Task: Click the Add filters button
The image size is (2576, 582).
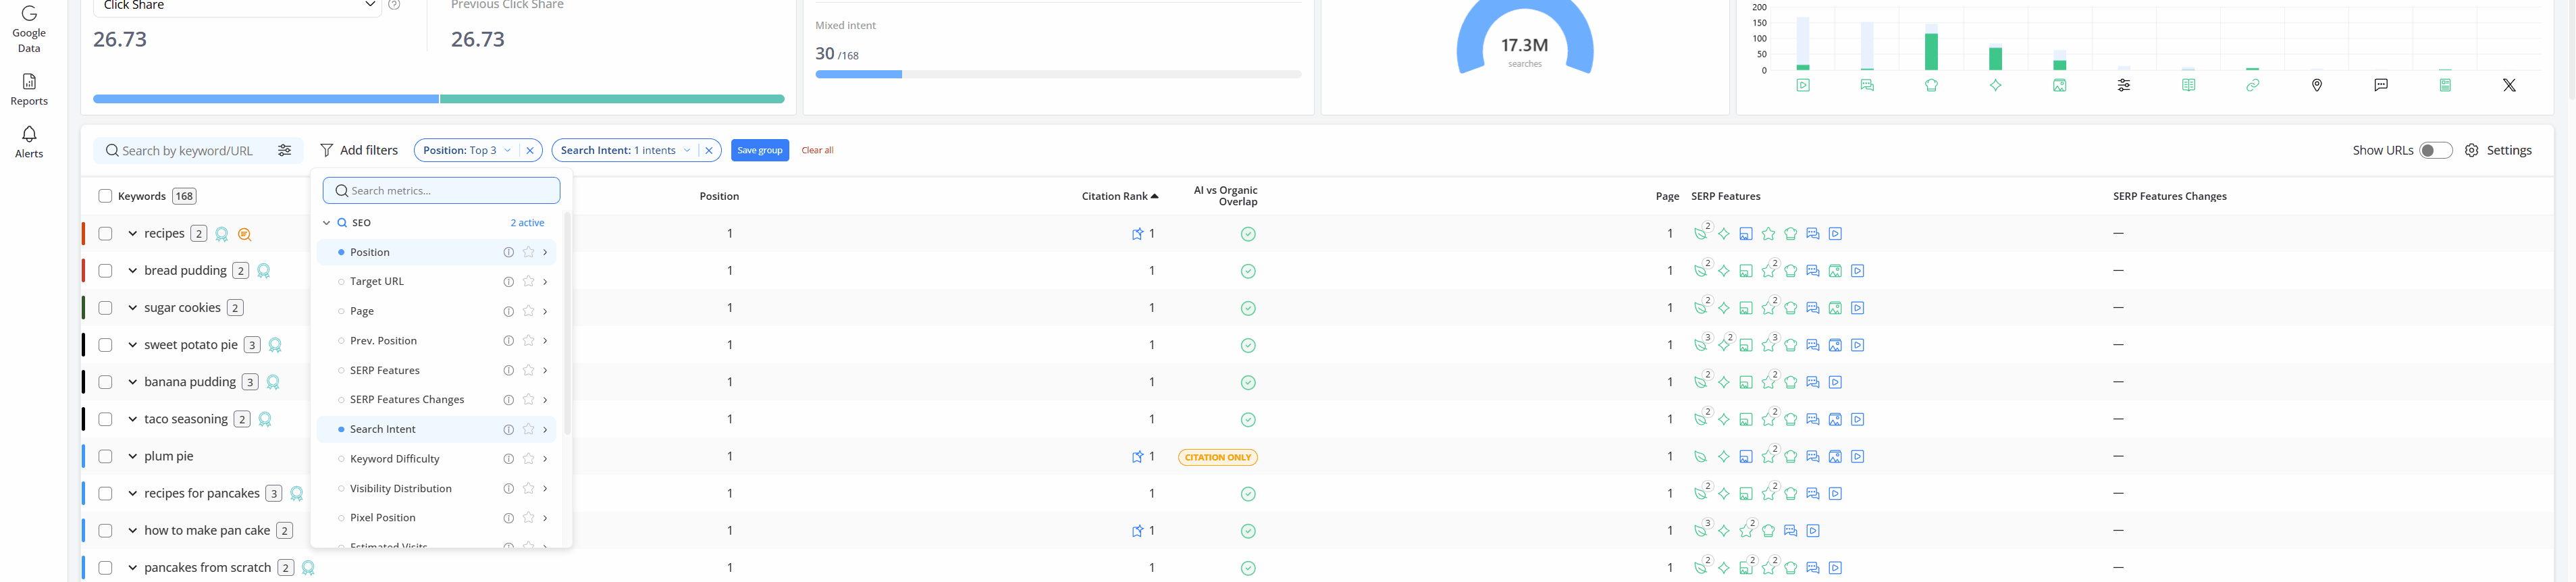Action: pos(359,150)
